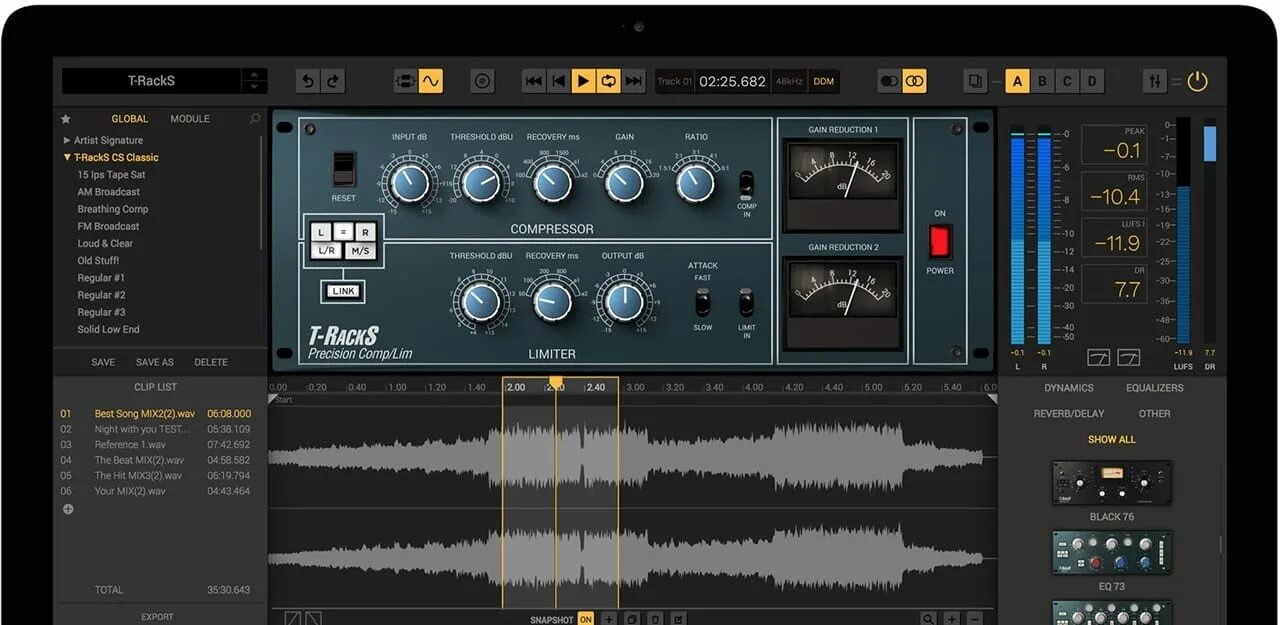Skip to next track
The width and height of the screenshot is (1280, 625).
(633, 81)
